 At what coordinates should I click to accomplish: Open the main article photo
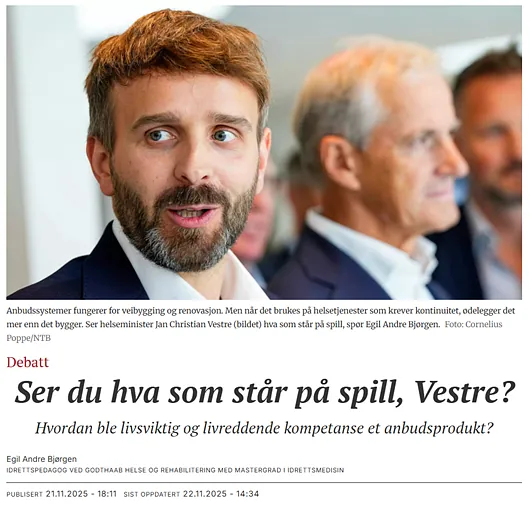pos(264,152)
